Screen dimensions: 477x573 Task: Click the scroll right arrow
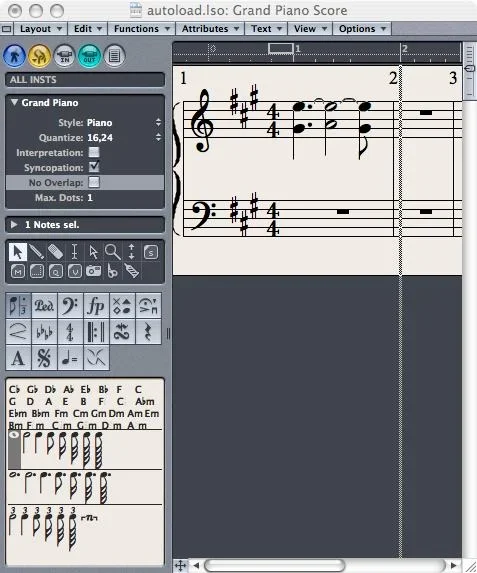(x=454, y=565)
